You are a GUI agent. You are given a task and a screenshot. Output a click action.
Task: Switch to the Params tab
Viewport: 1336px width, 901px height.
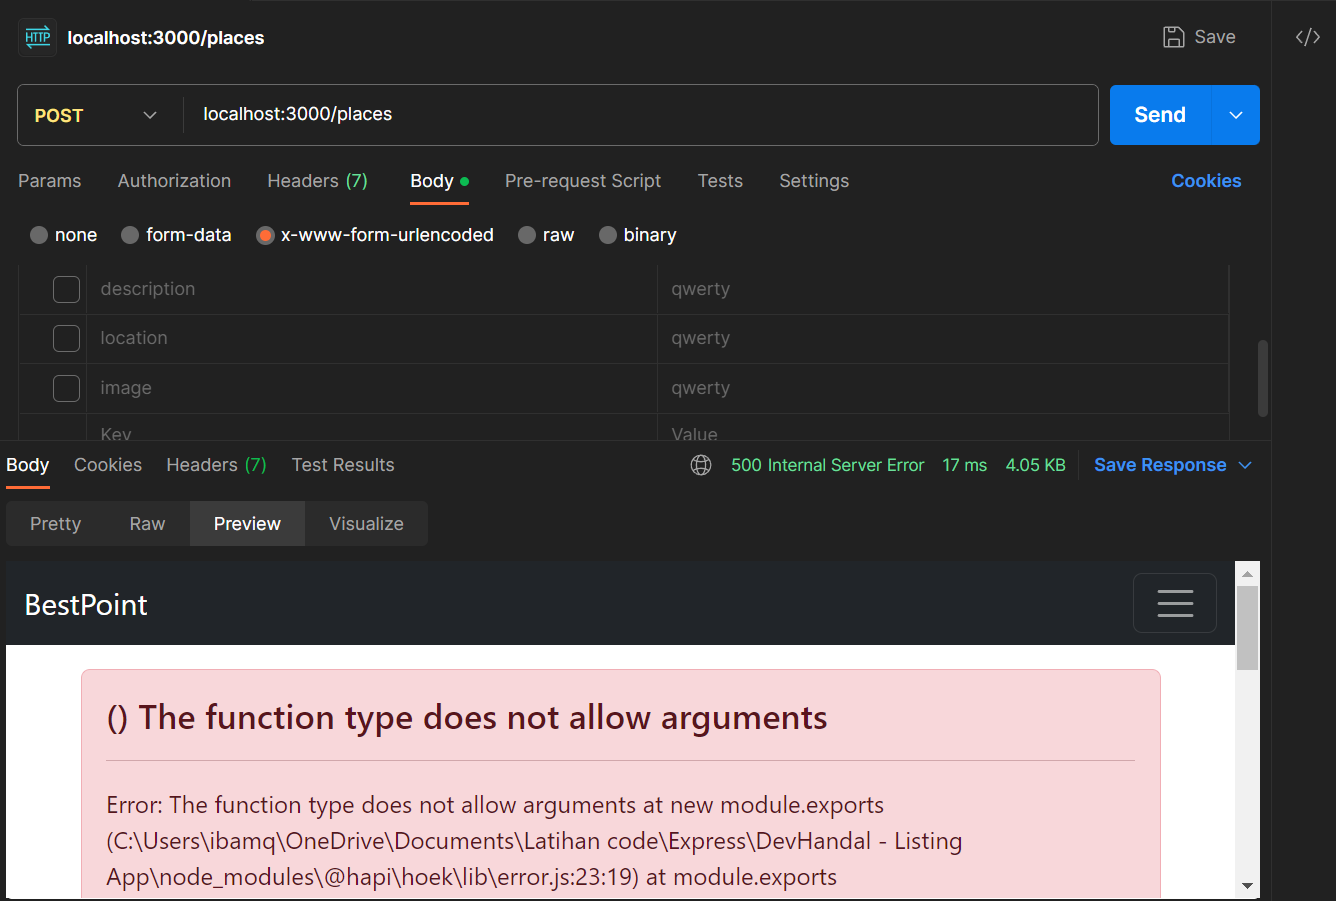tap(49, 181)
